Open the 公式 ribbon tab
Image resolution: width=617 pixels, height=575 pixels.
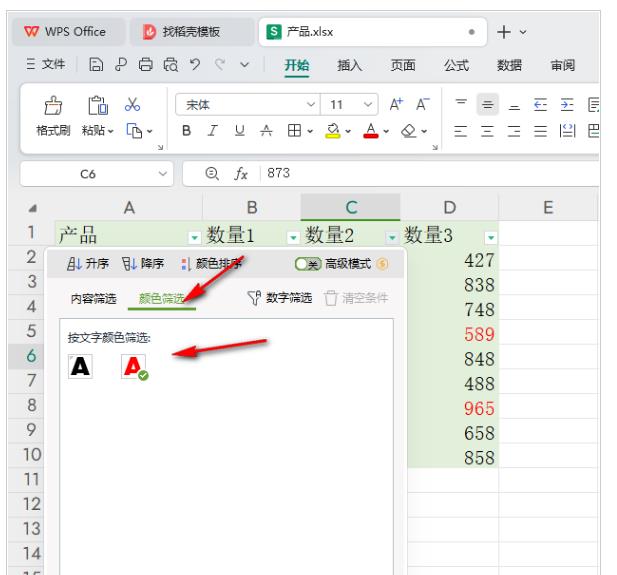click(456, 65)
